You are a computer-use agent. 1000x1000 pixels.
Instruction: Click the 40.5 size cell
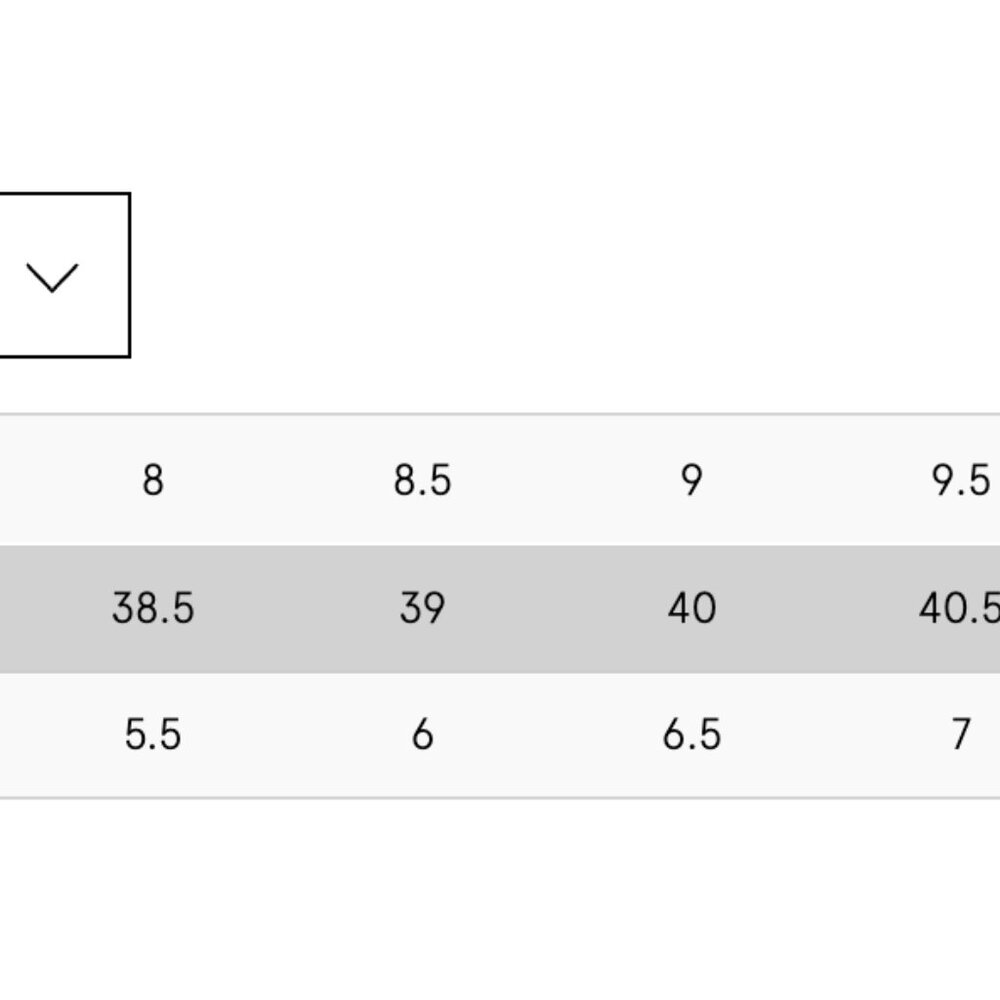point(960,608)
